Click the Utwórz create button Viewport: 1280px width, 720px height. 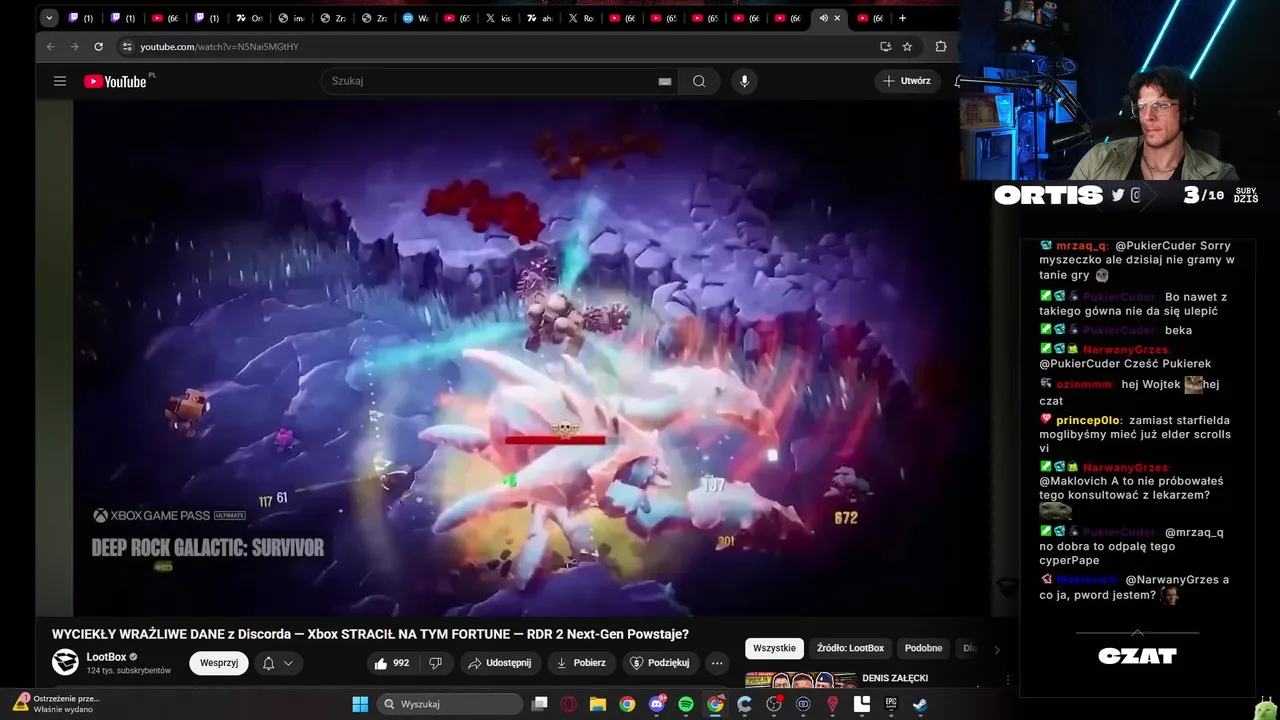907,81
